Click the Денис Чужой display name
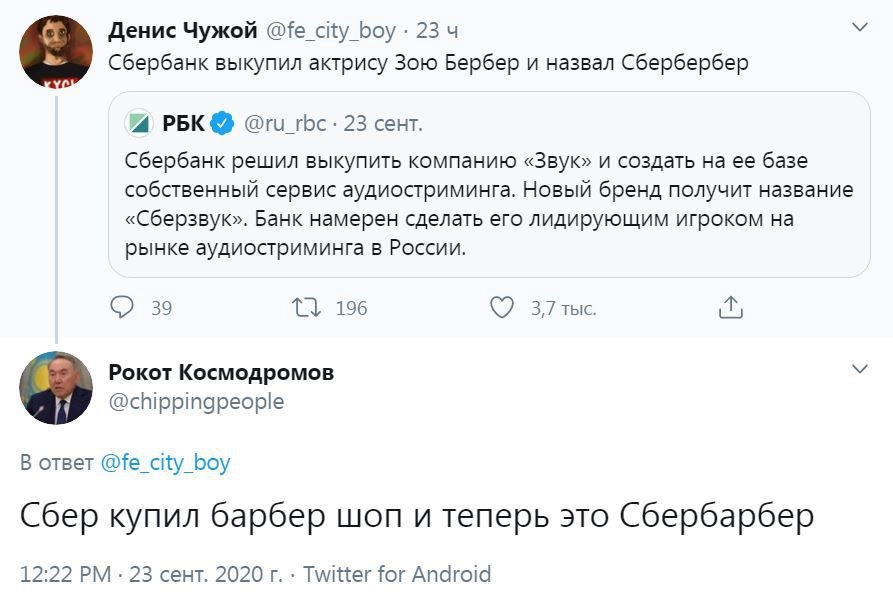The width and height of the screenshot is (893, 602). [183, 31]
